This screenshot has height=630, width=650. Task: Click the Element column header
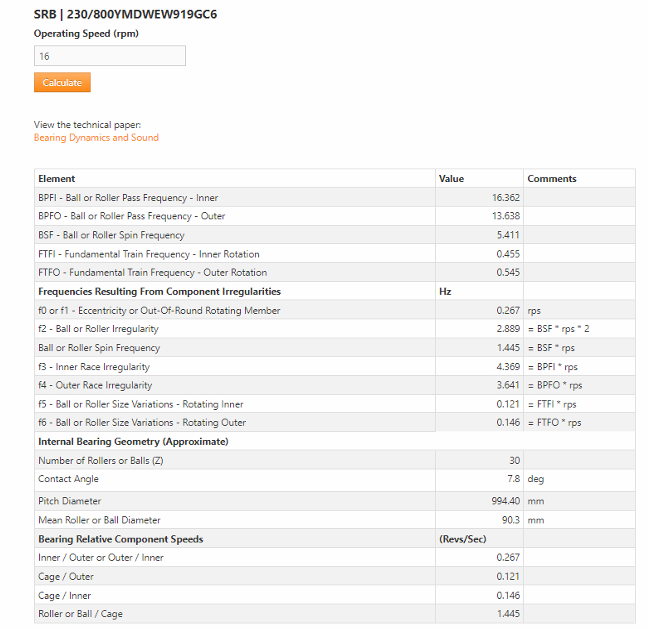[x=56, y=179]
